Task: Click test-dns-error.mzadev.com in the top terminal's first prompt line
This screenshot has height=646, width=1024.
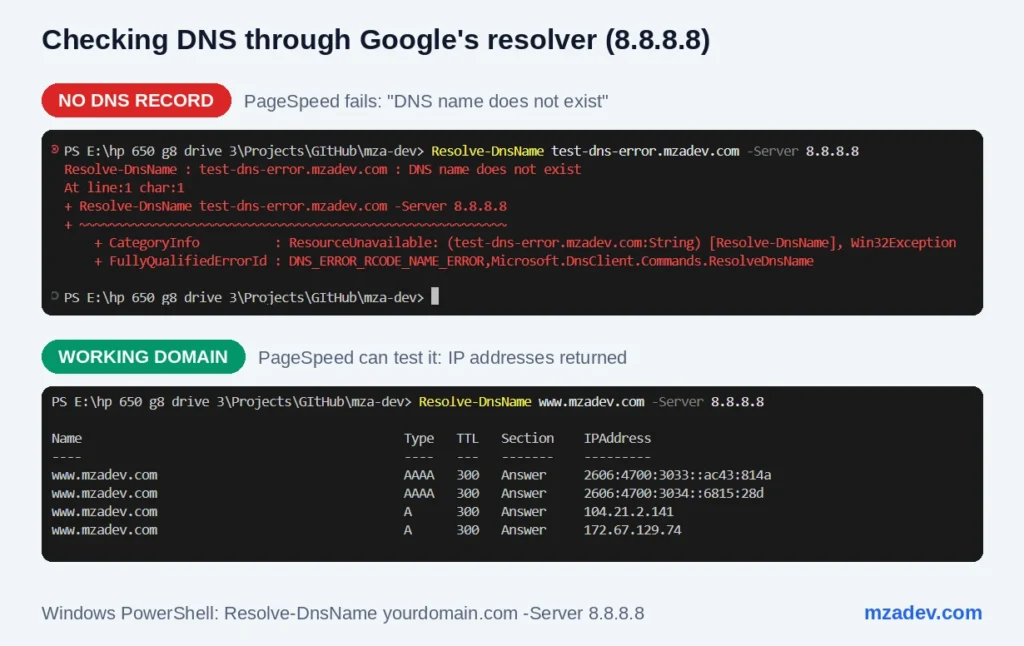Action: 645,151
